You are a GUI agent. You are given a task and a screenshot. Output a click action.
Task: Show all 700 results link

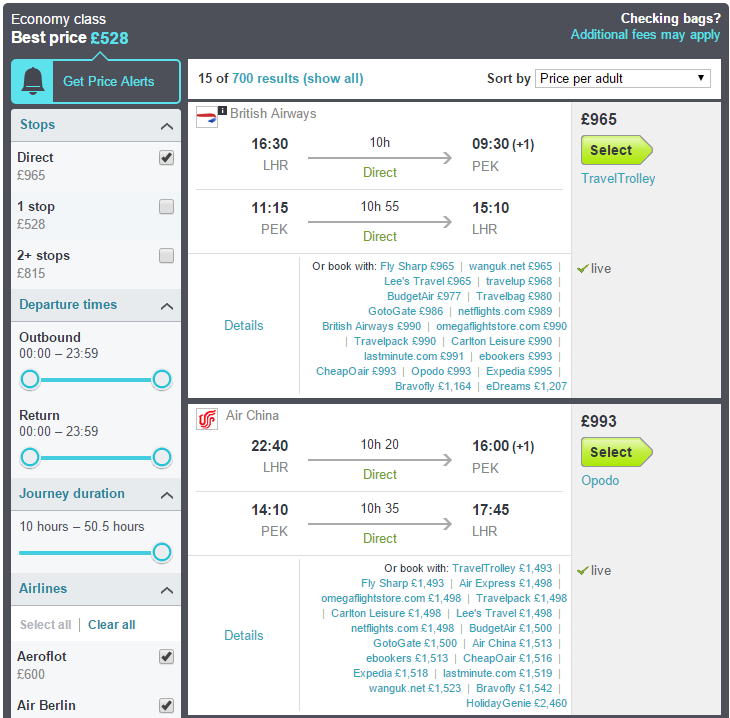297,78
